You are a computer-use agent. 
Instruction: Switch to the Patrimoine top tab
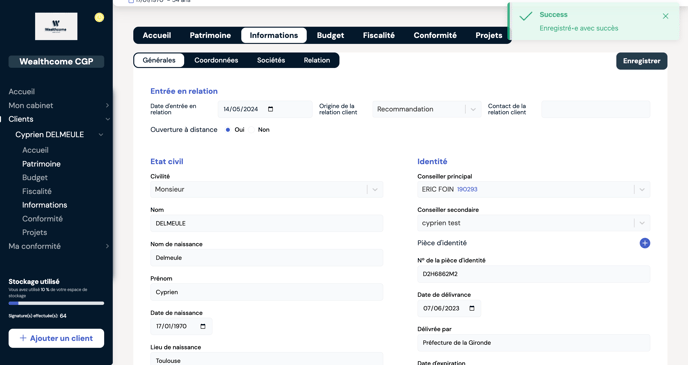[210, 36]
